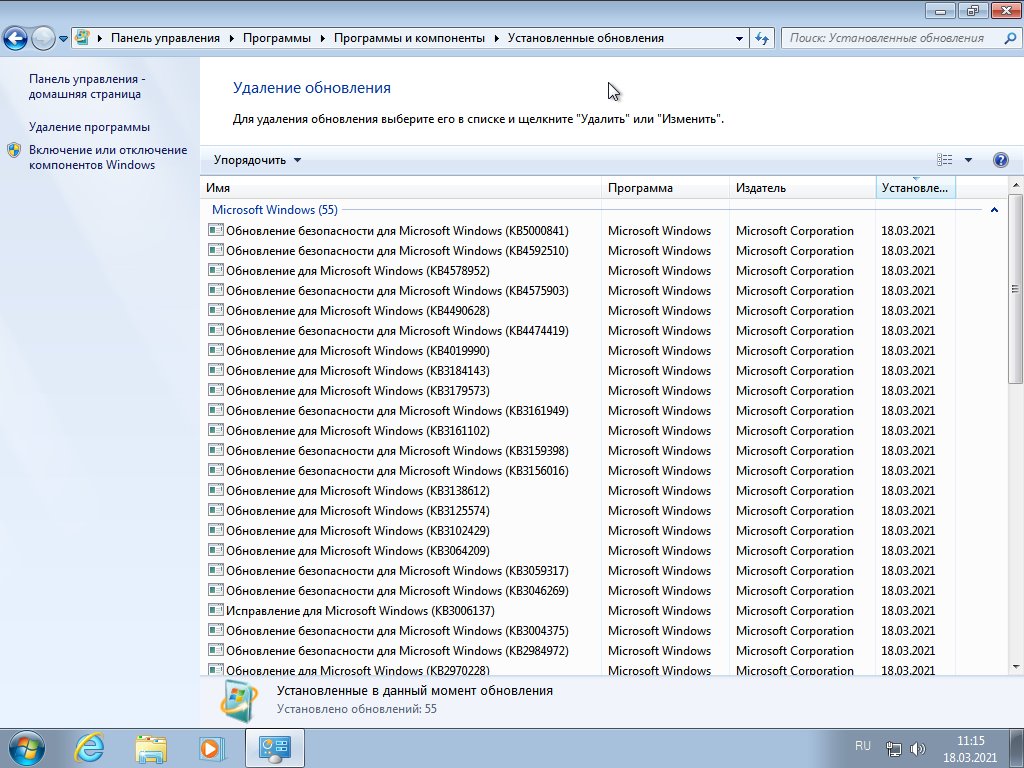Click 'Программы' breadcrumb in address bar
1024x768 pixels.
tap(277, 38)
